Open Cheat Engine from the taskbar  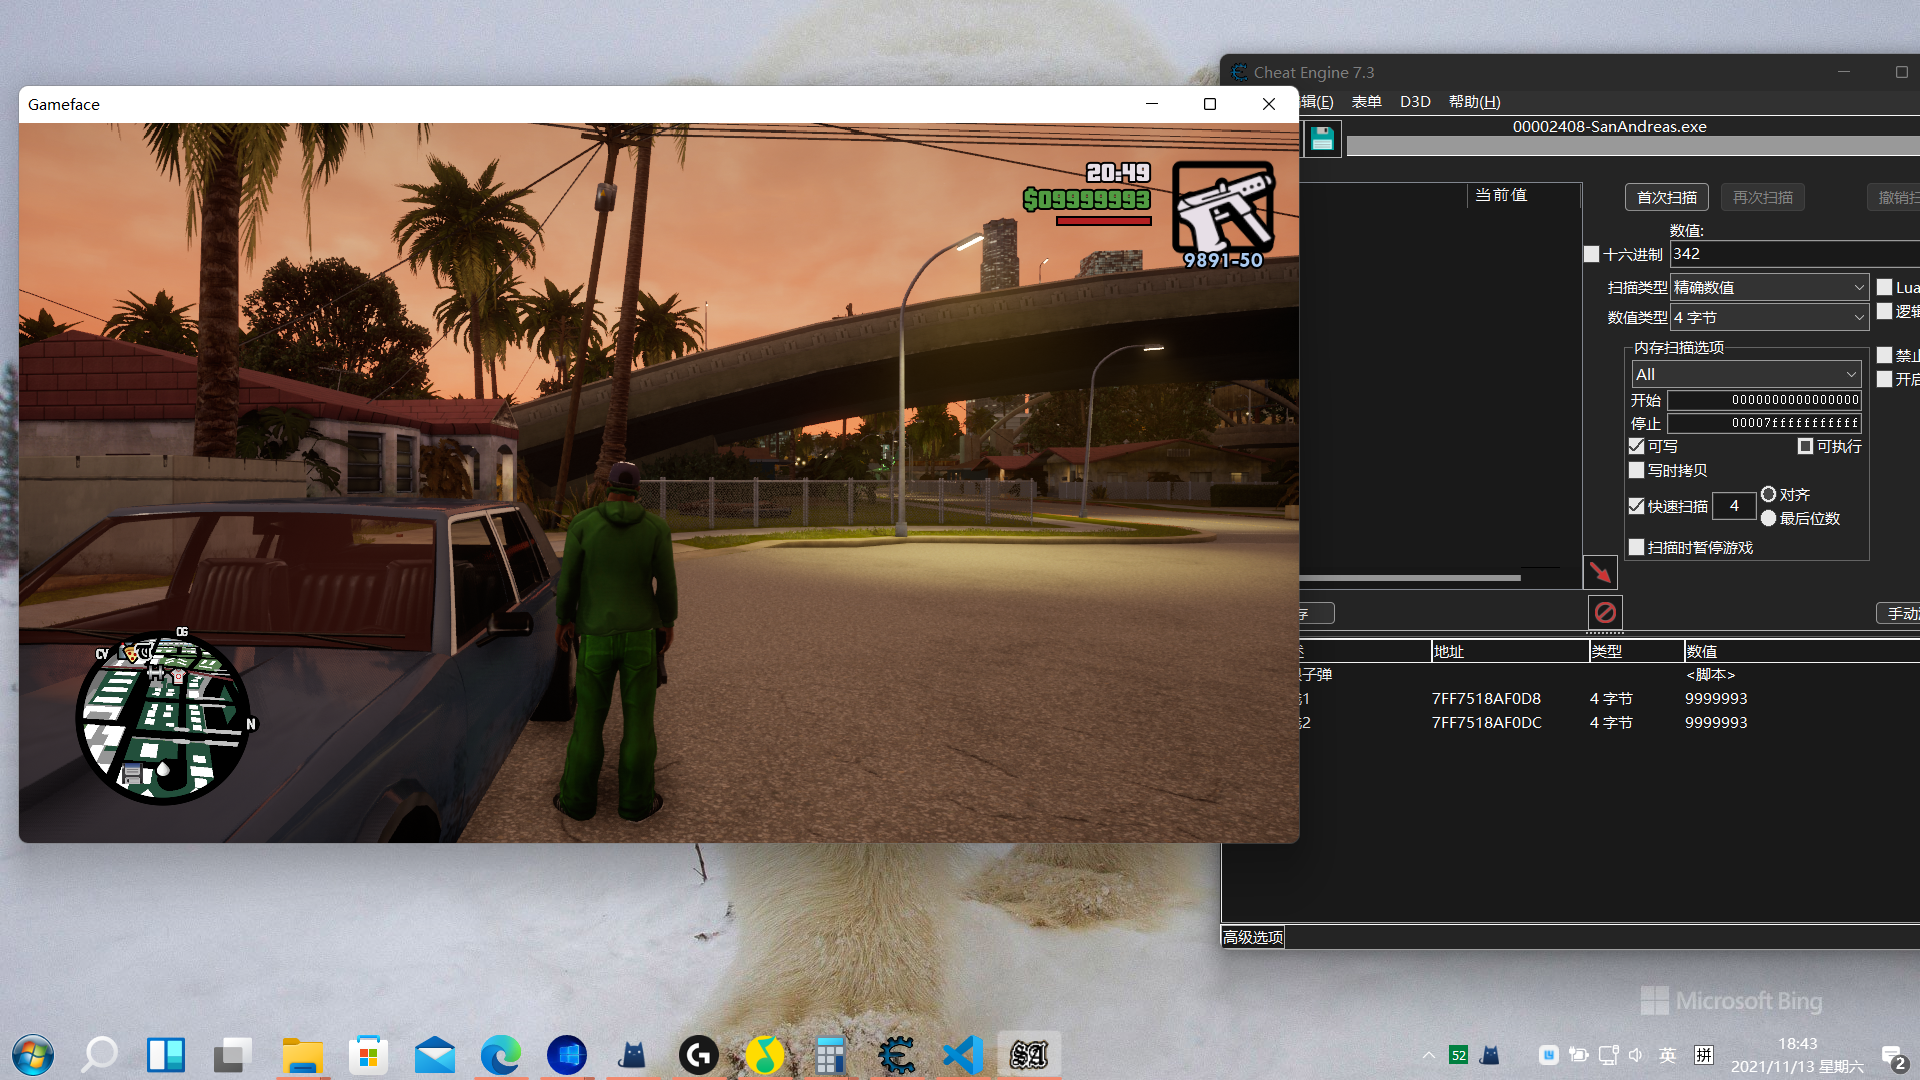tap(896, 1055)
